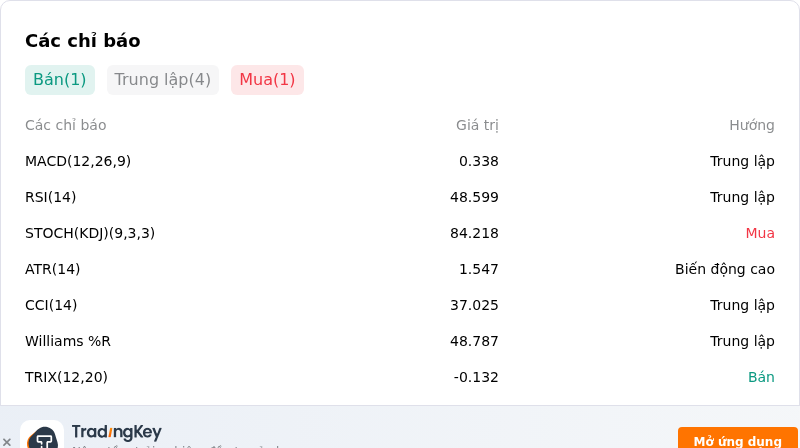Click the CCI(14) indicator name
Viewport: 800px width, 448px height.
point(51,305)
